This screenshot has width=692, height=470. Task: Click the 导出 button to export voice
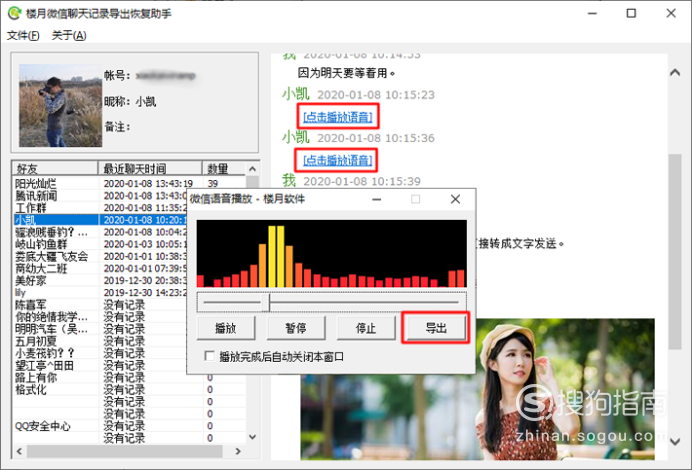click(436, 328)
